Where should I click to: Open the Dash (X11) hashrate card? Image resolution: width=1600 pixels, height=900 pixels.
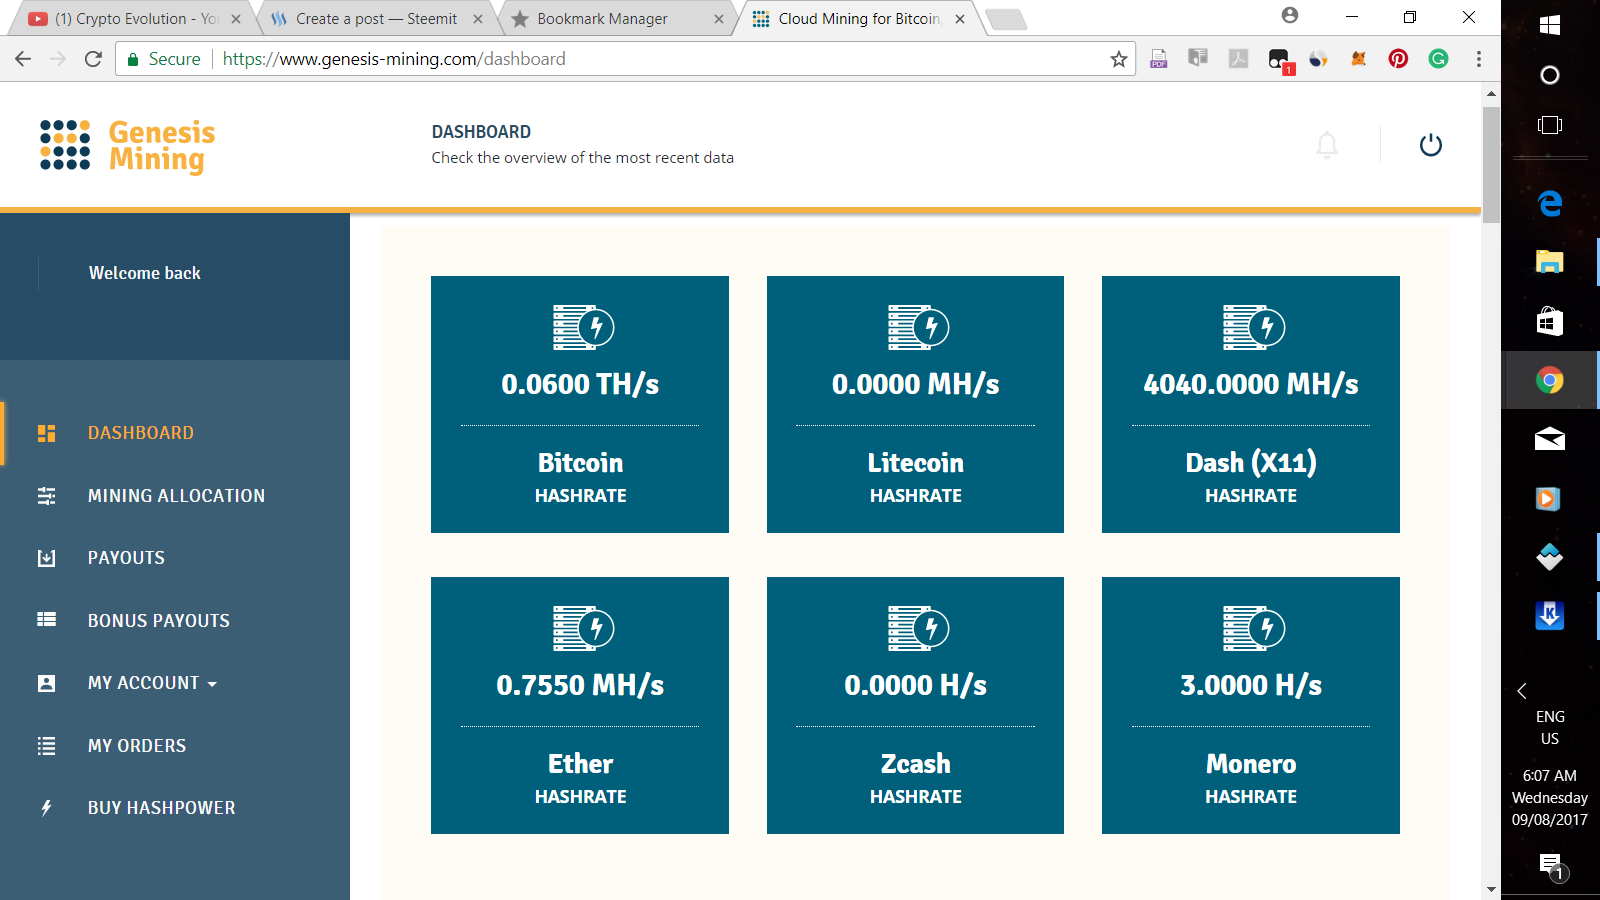tap(1251, 404)
